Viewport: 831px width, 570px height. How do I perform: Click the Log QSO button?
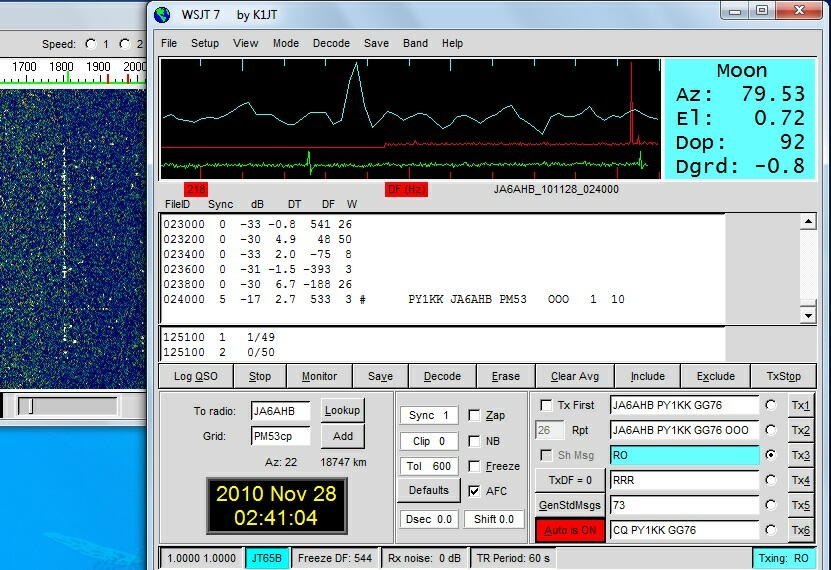[195, 376]
